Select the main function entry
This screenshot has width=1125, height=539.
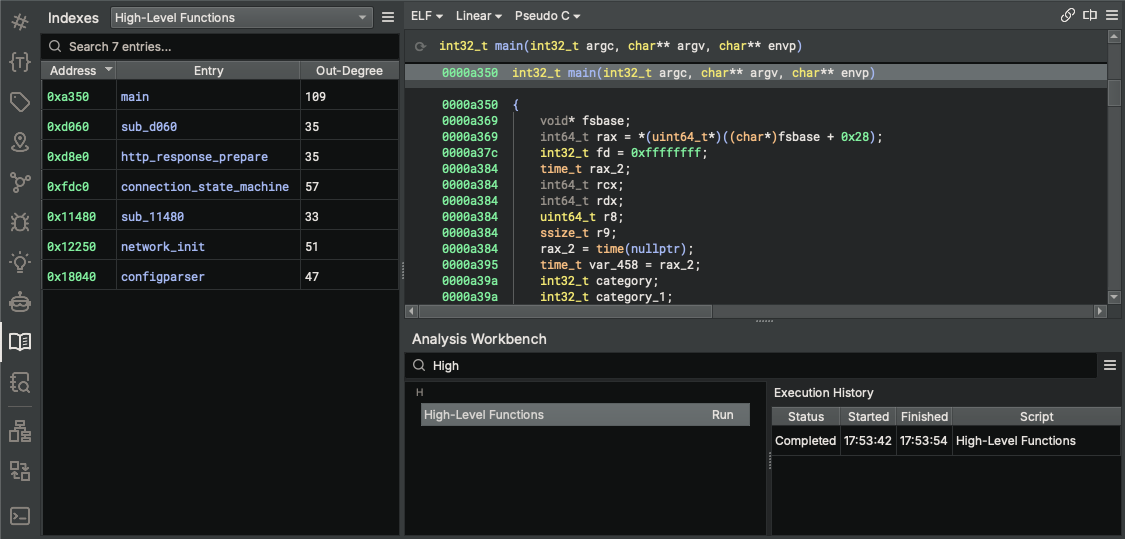coord(135,96)
